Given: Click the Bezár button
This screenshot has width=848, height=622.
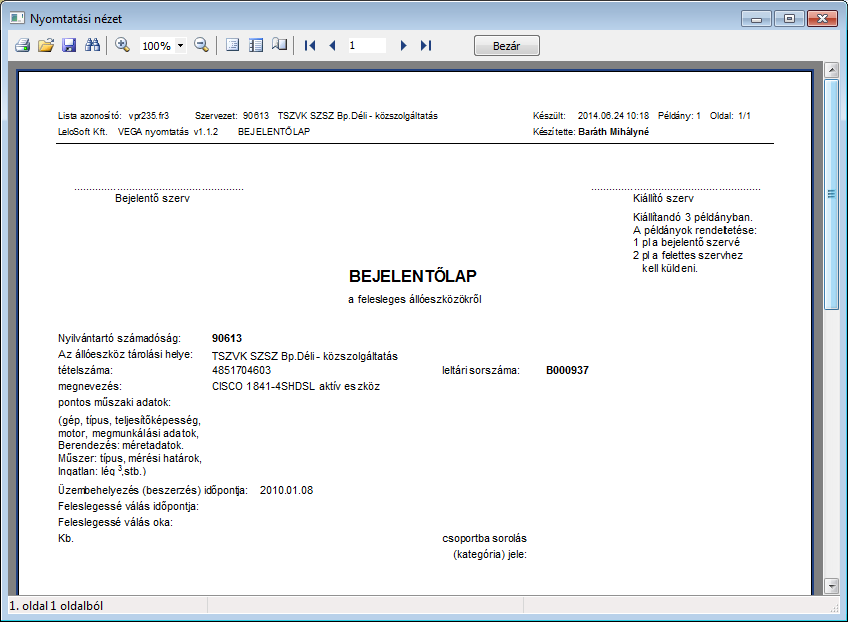Looking at the screenshot, I should coord(507,46).
